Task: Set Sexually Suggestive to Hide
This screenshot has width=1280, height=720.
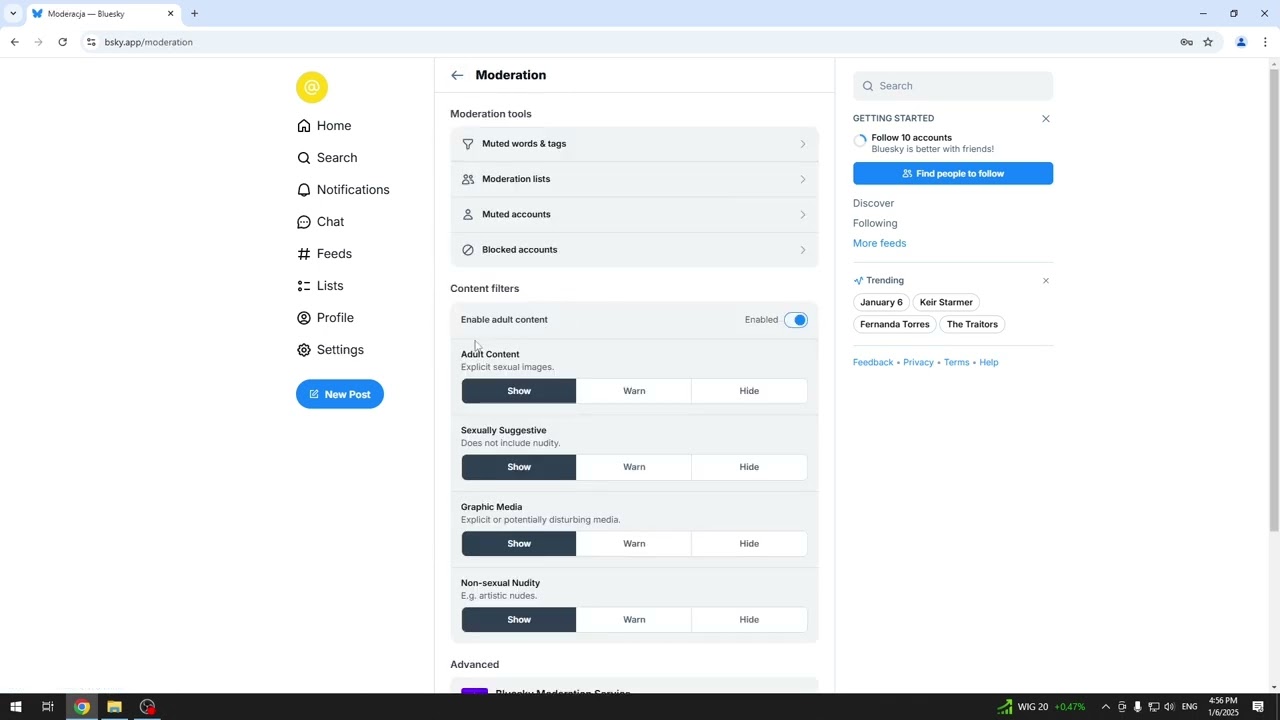Action: (x=749, y=467)
